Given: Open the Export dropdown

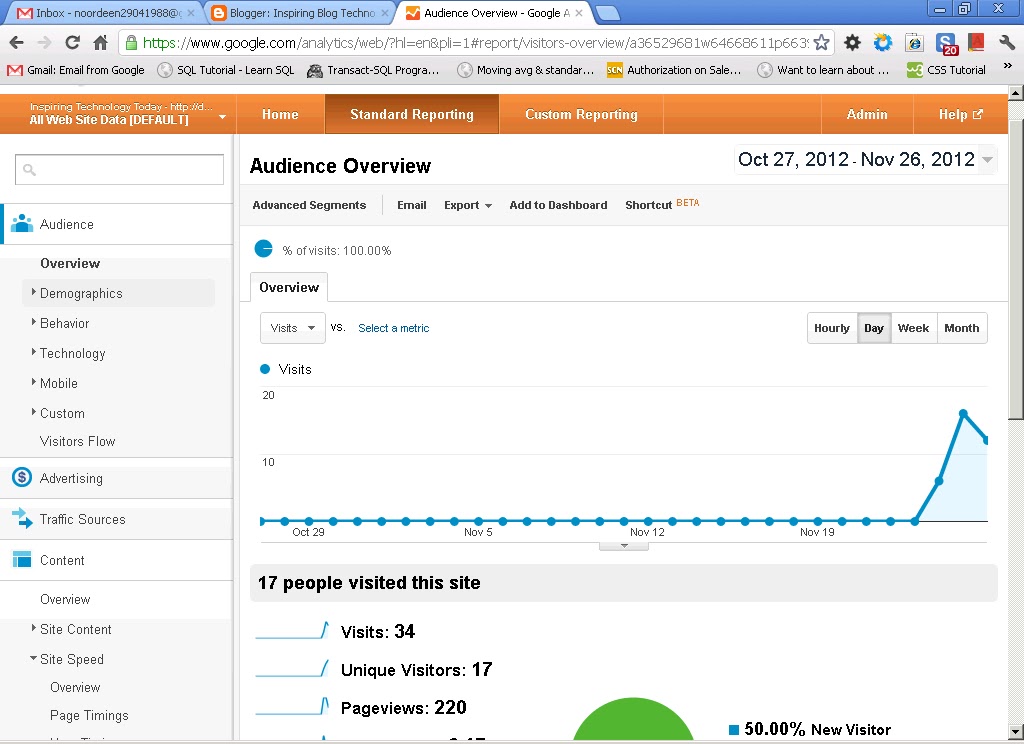Looking at the screenshot, I should point(468,205).
